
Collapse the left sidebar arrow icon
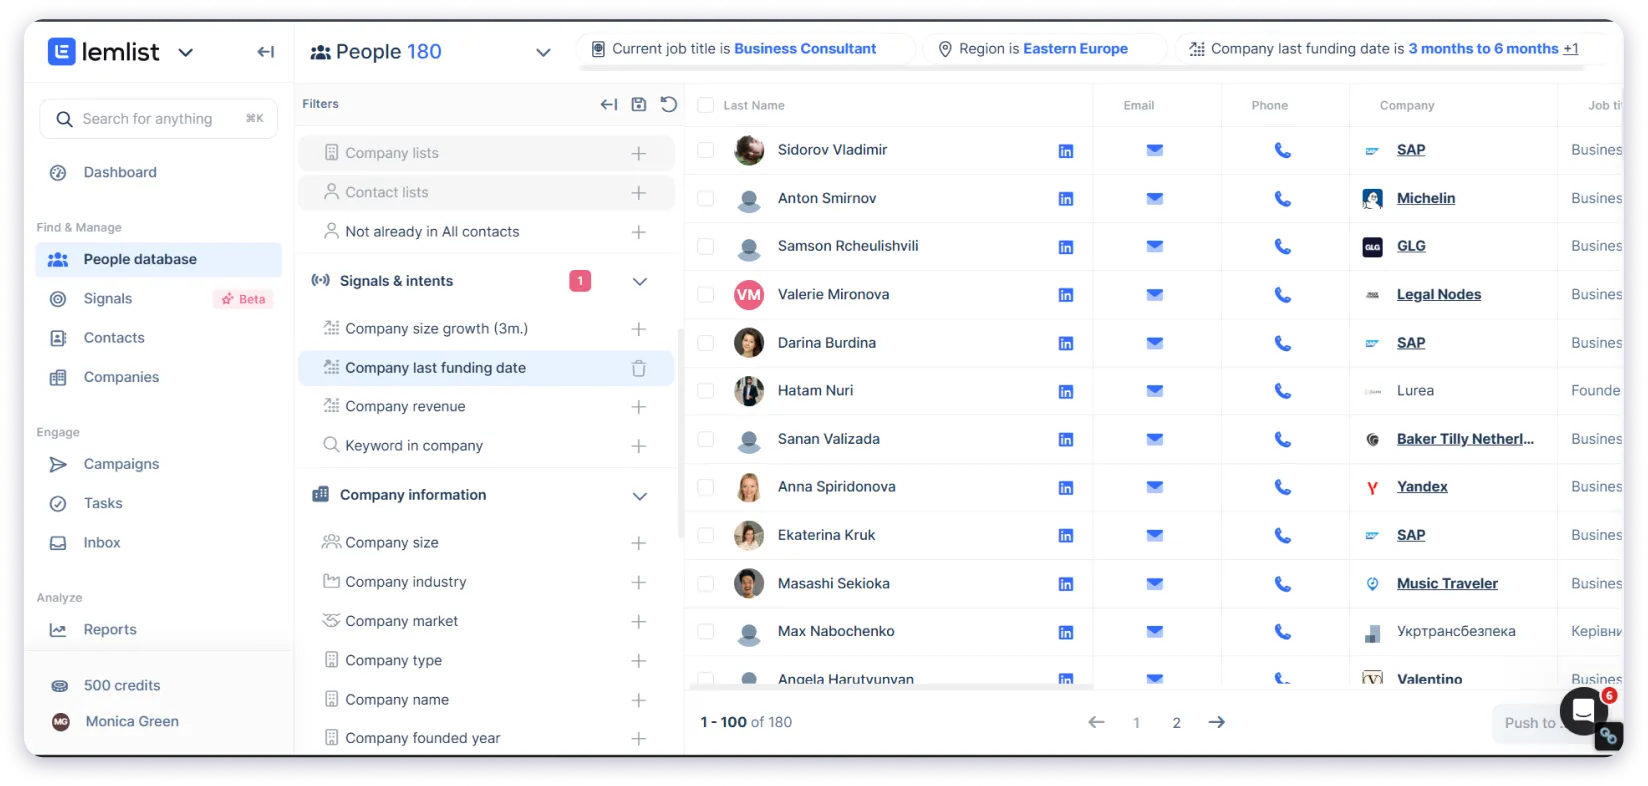pyautogui.click(x=265, y=52)
